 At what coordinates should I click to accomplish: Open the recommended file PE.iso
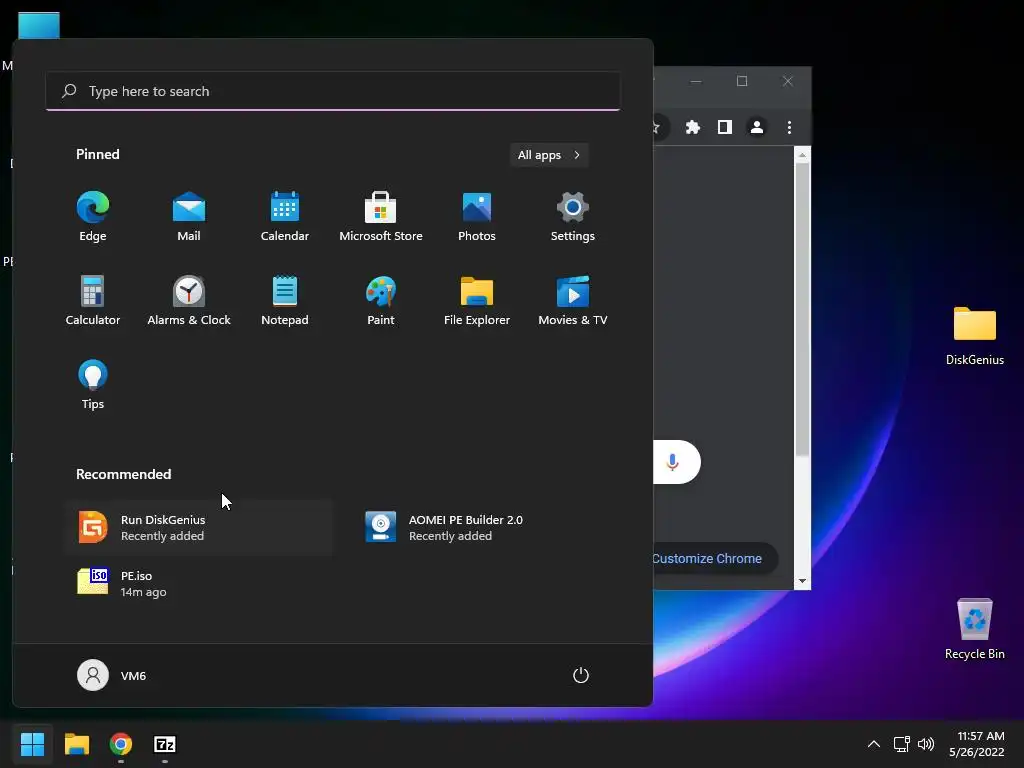pos(199,583)
